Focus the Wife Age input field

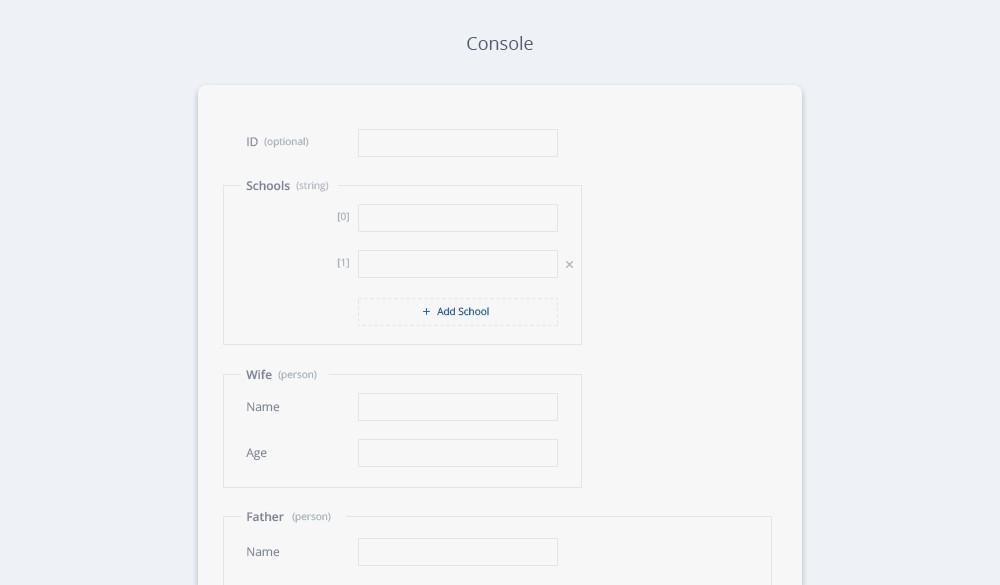point(458,453)
